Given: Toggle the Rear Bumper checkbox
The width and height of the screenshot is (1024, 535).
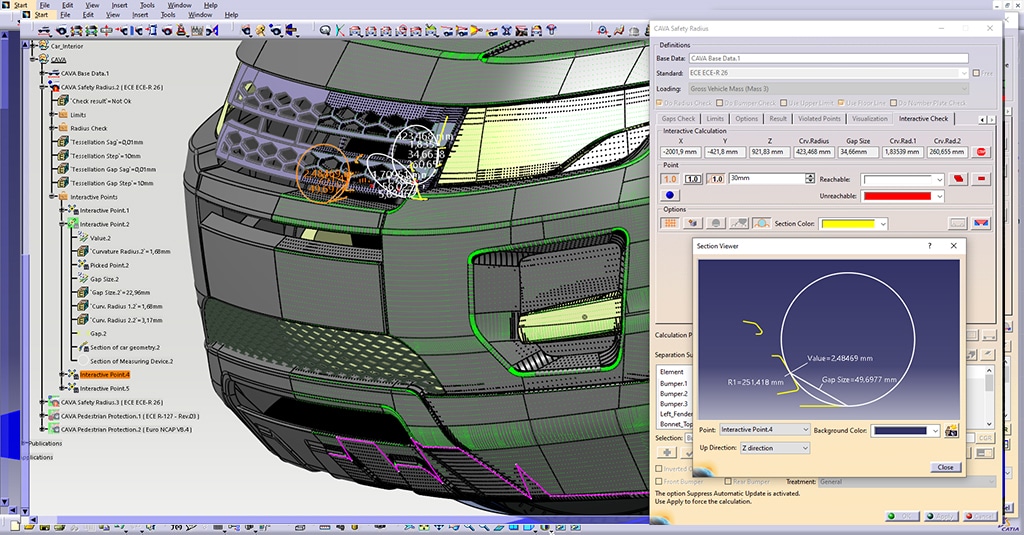Looking at the screenshot, I should click(728, 481).
